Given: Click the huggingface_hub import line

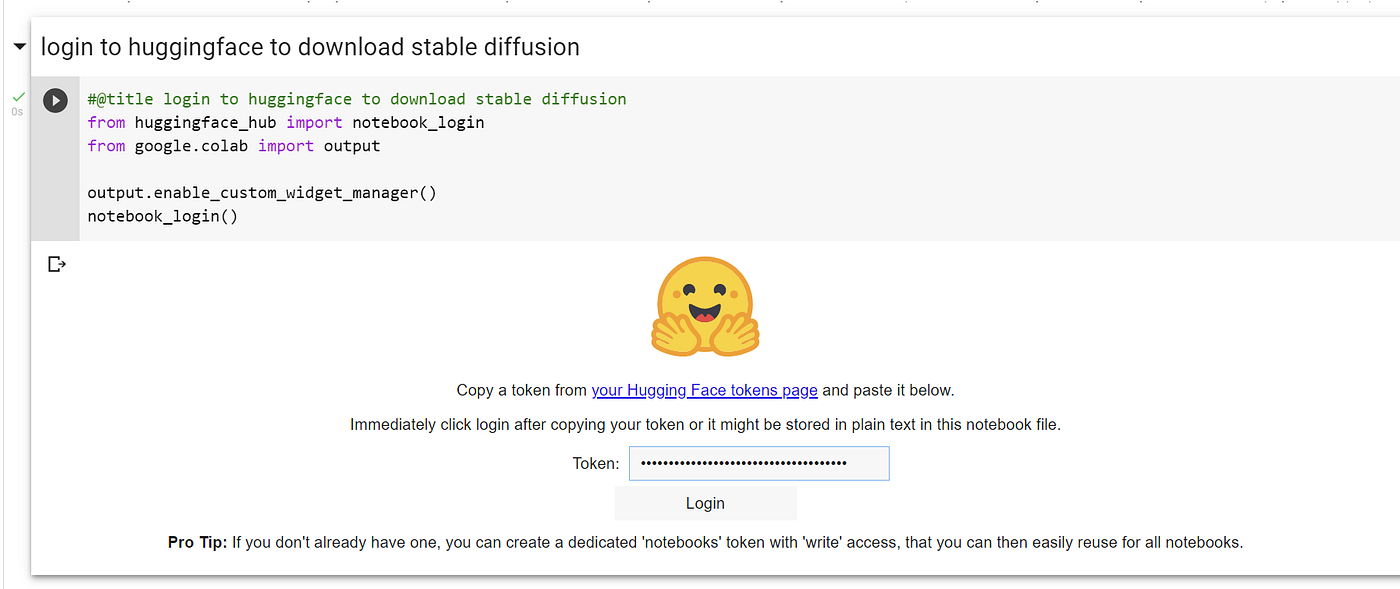Looking at the screenshot, I should coord(286,122).
